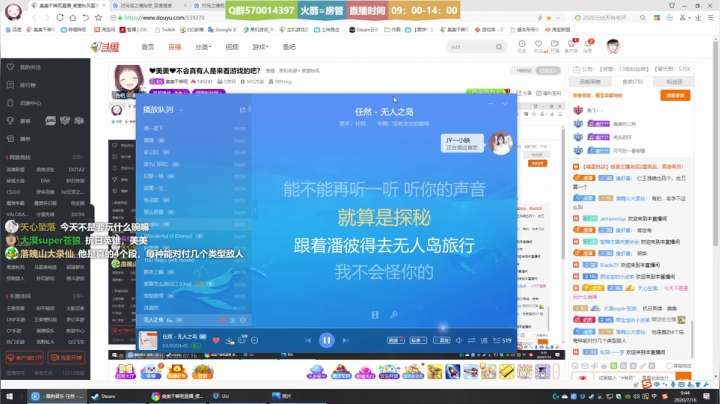
Task: Open Douyu follows heart icon in header
Action: click(x=538, y=44)
